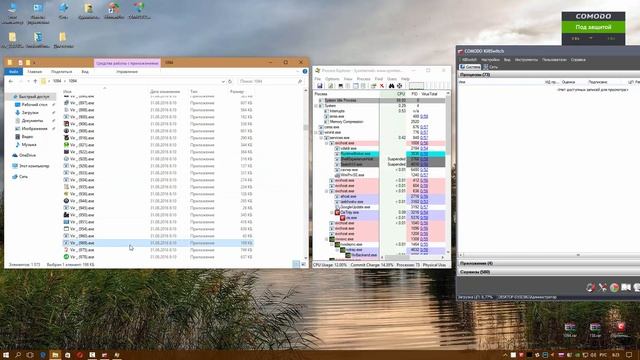Open File Explorer help question-mark icon
The height and width of the screenshot is (360, 640).
304,71
